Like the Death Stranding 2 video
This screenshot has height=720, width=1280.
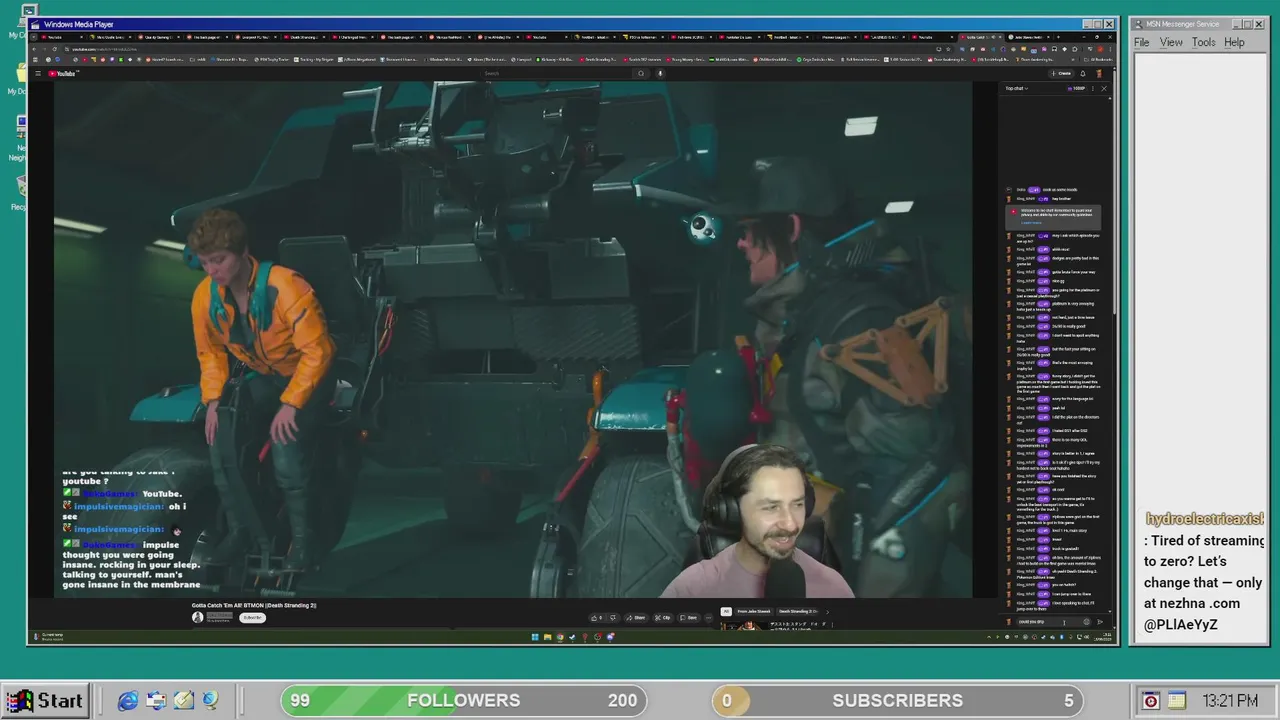coord(596,617)
